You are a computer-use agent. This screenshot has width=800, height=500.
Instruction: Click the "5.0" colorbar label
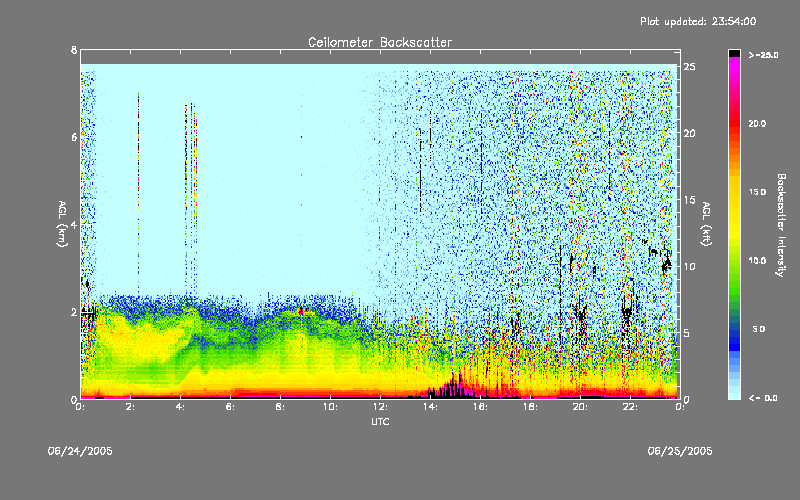pos(759,329)
